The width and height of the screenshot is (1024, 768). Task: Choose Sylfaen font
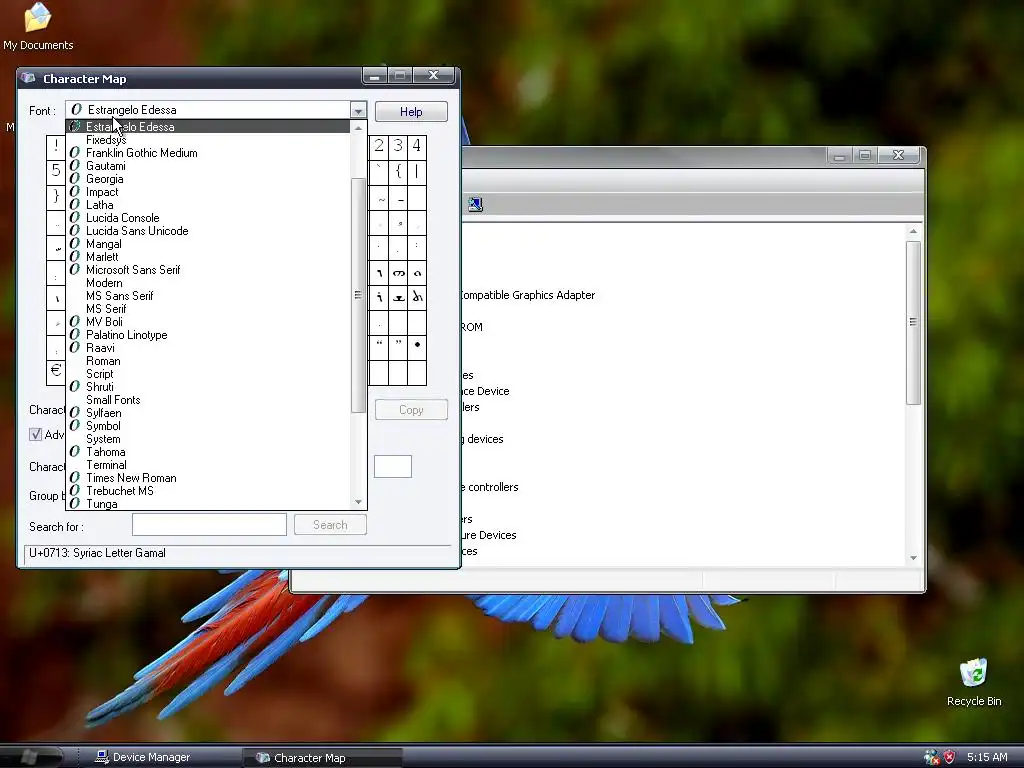click(x=208, y=413)
